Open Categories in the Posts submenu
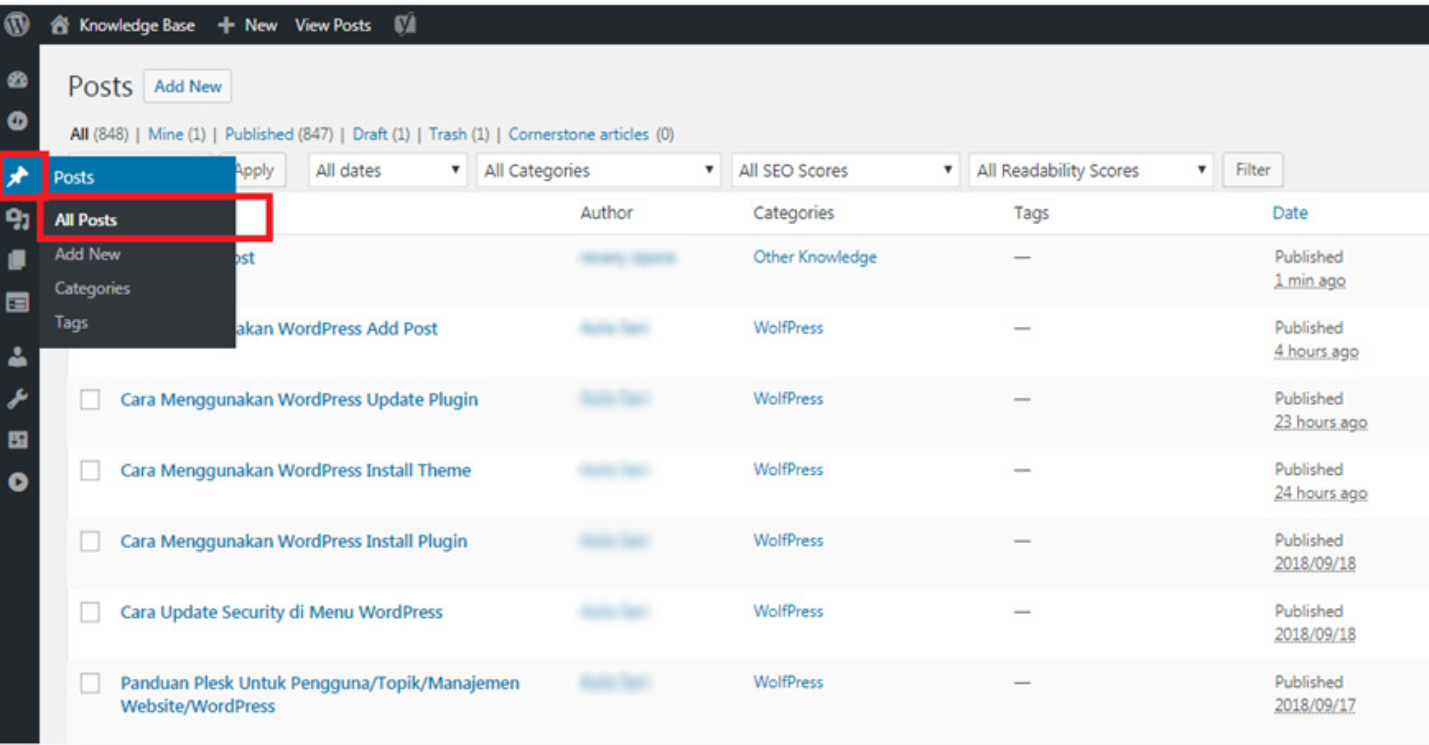Screen dimensions: 1429x745 coord(92,288)
